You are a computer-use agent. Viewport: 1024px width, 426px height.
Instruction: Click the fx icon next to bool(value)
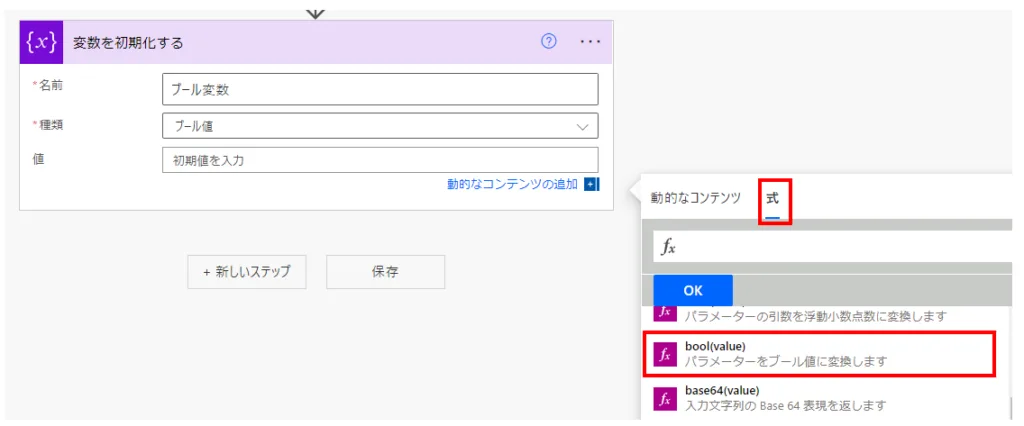coord(665,354)
